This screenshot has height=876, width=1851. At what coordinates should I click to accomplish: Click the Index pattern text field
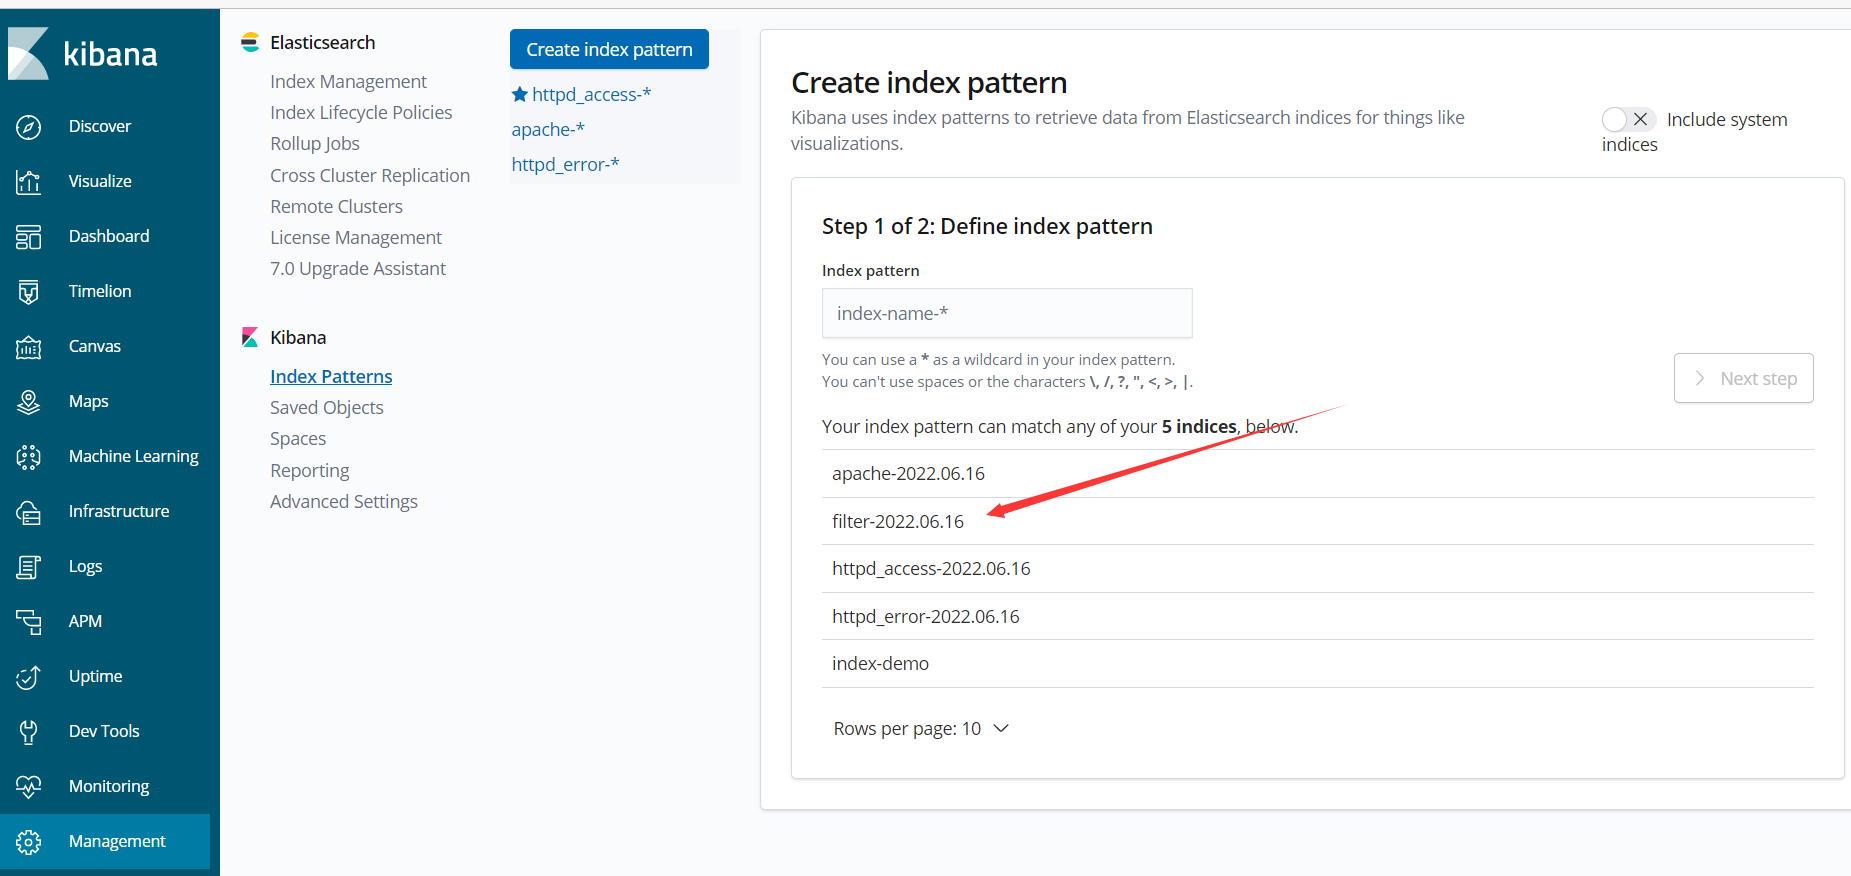[x=1006, y=314]
